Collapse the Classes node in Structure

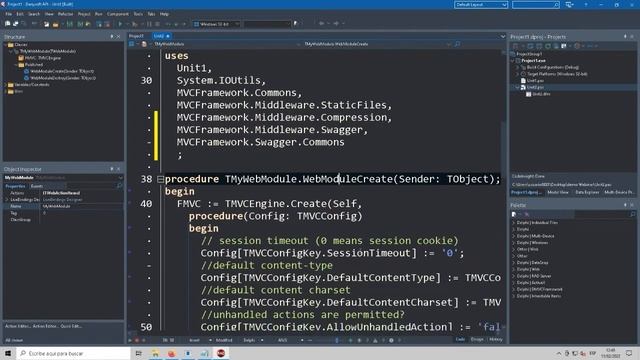pos(6,45)
